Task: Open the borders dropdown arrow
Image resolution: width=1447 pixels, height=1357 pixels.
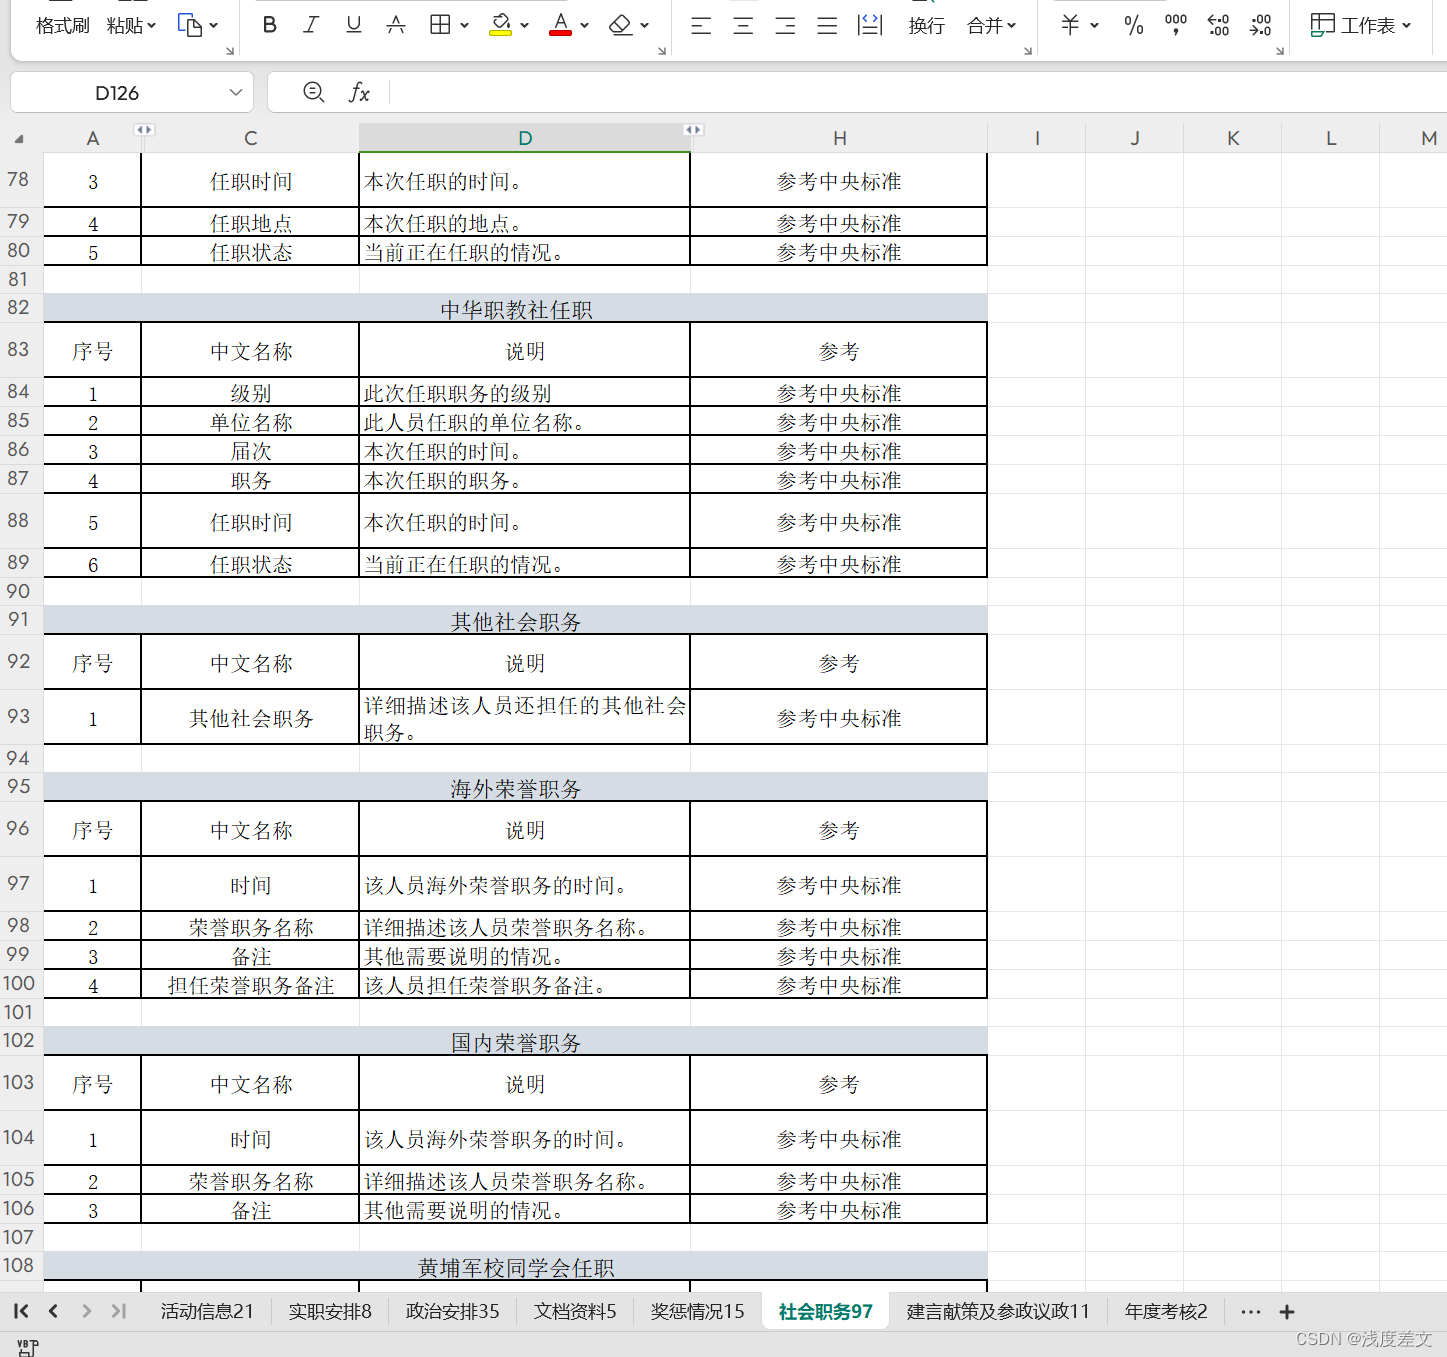Action: point(465,25)
